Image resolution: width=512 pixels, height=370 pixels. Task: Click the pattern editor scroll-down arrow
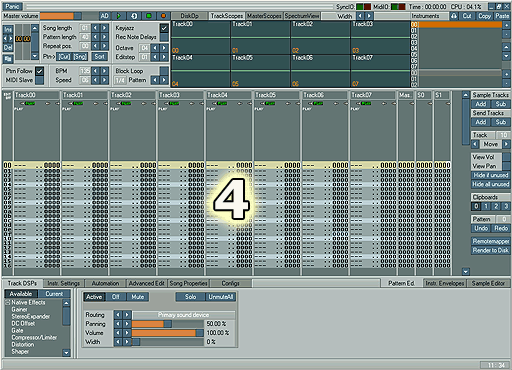[x=466, y=271]
